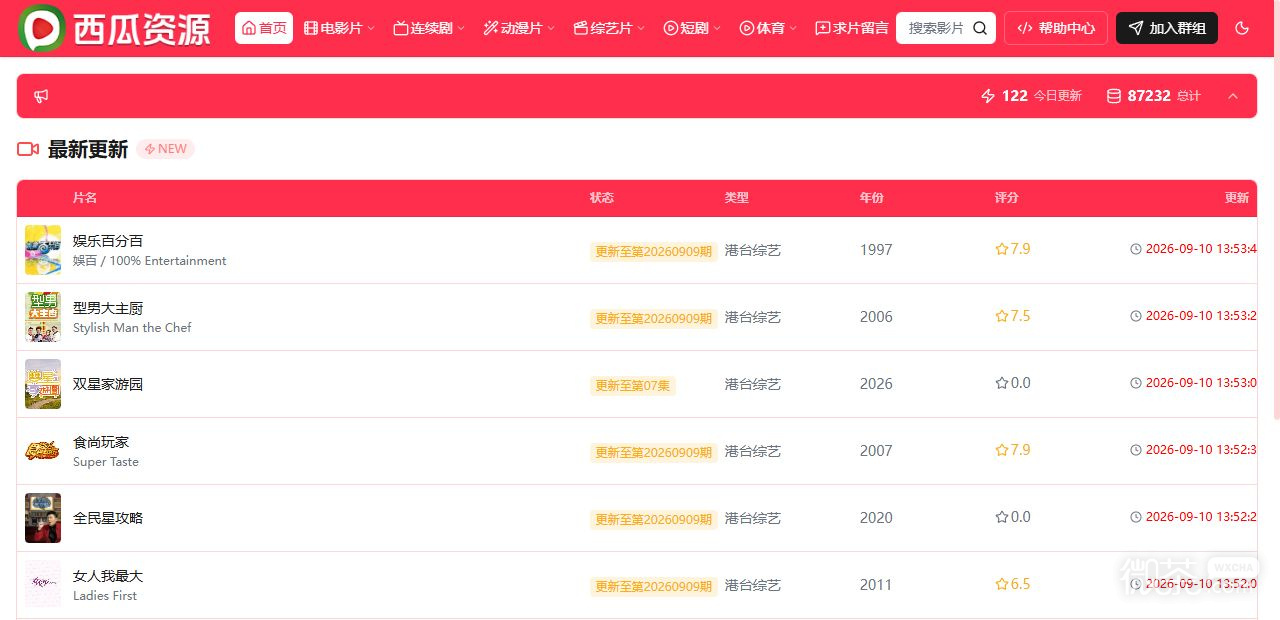Open the 首页 home tab
1280x620 pixels.
coord(264,28)
